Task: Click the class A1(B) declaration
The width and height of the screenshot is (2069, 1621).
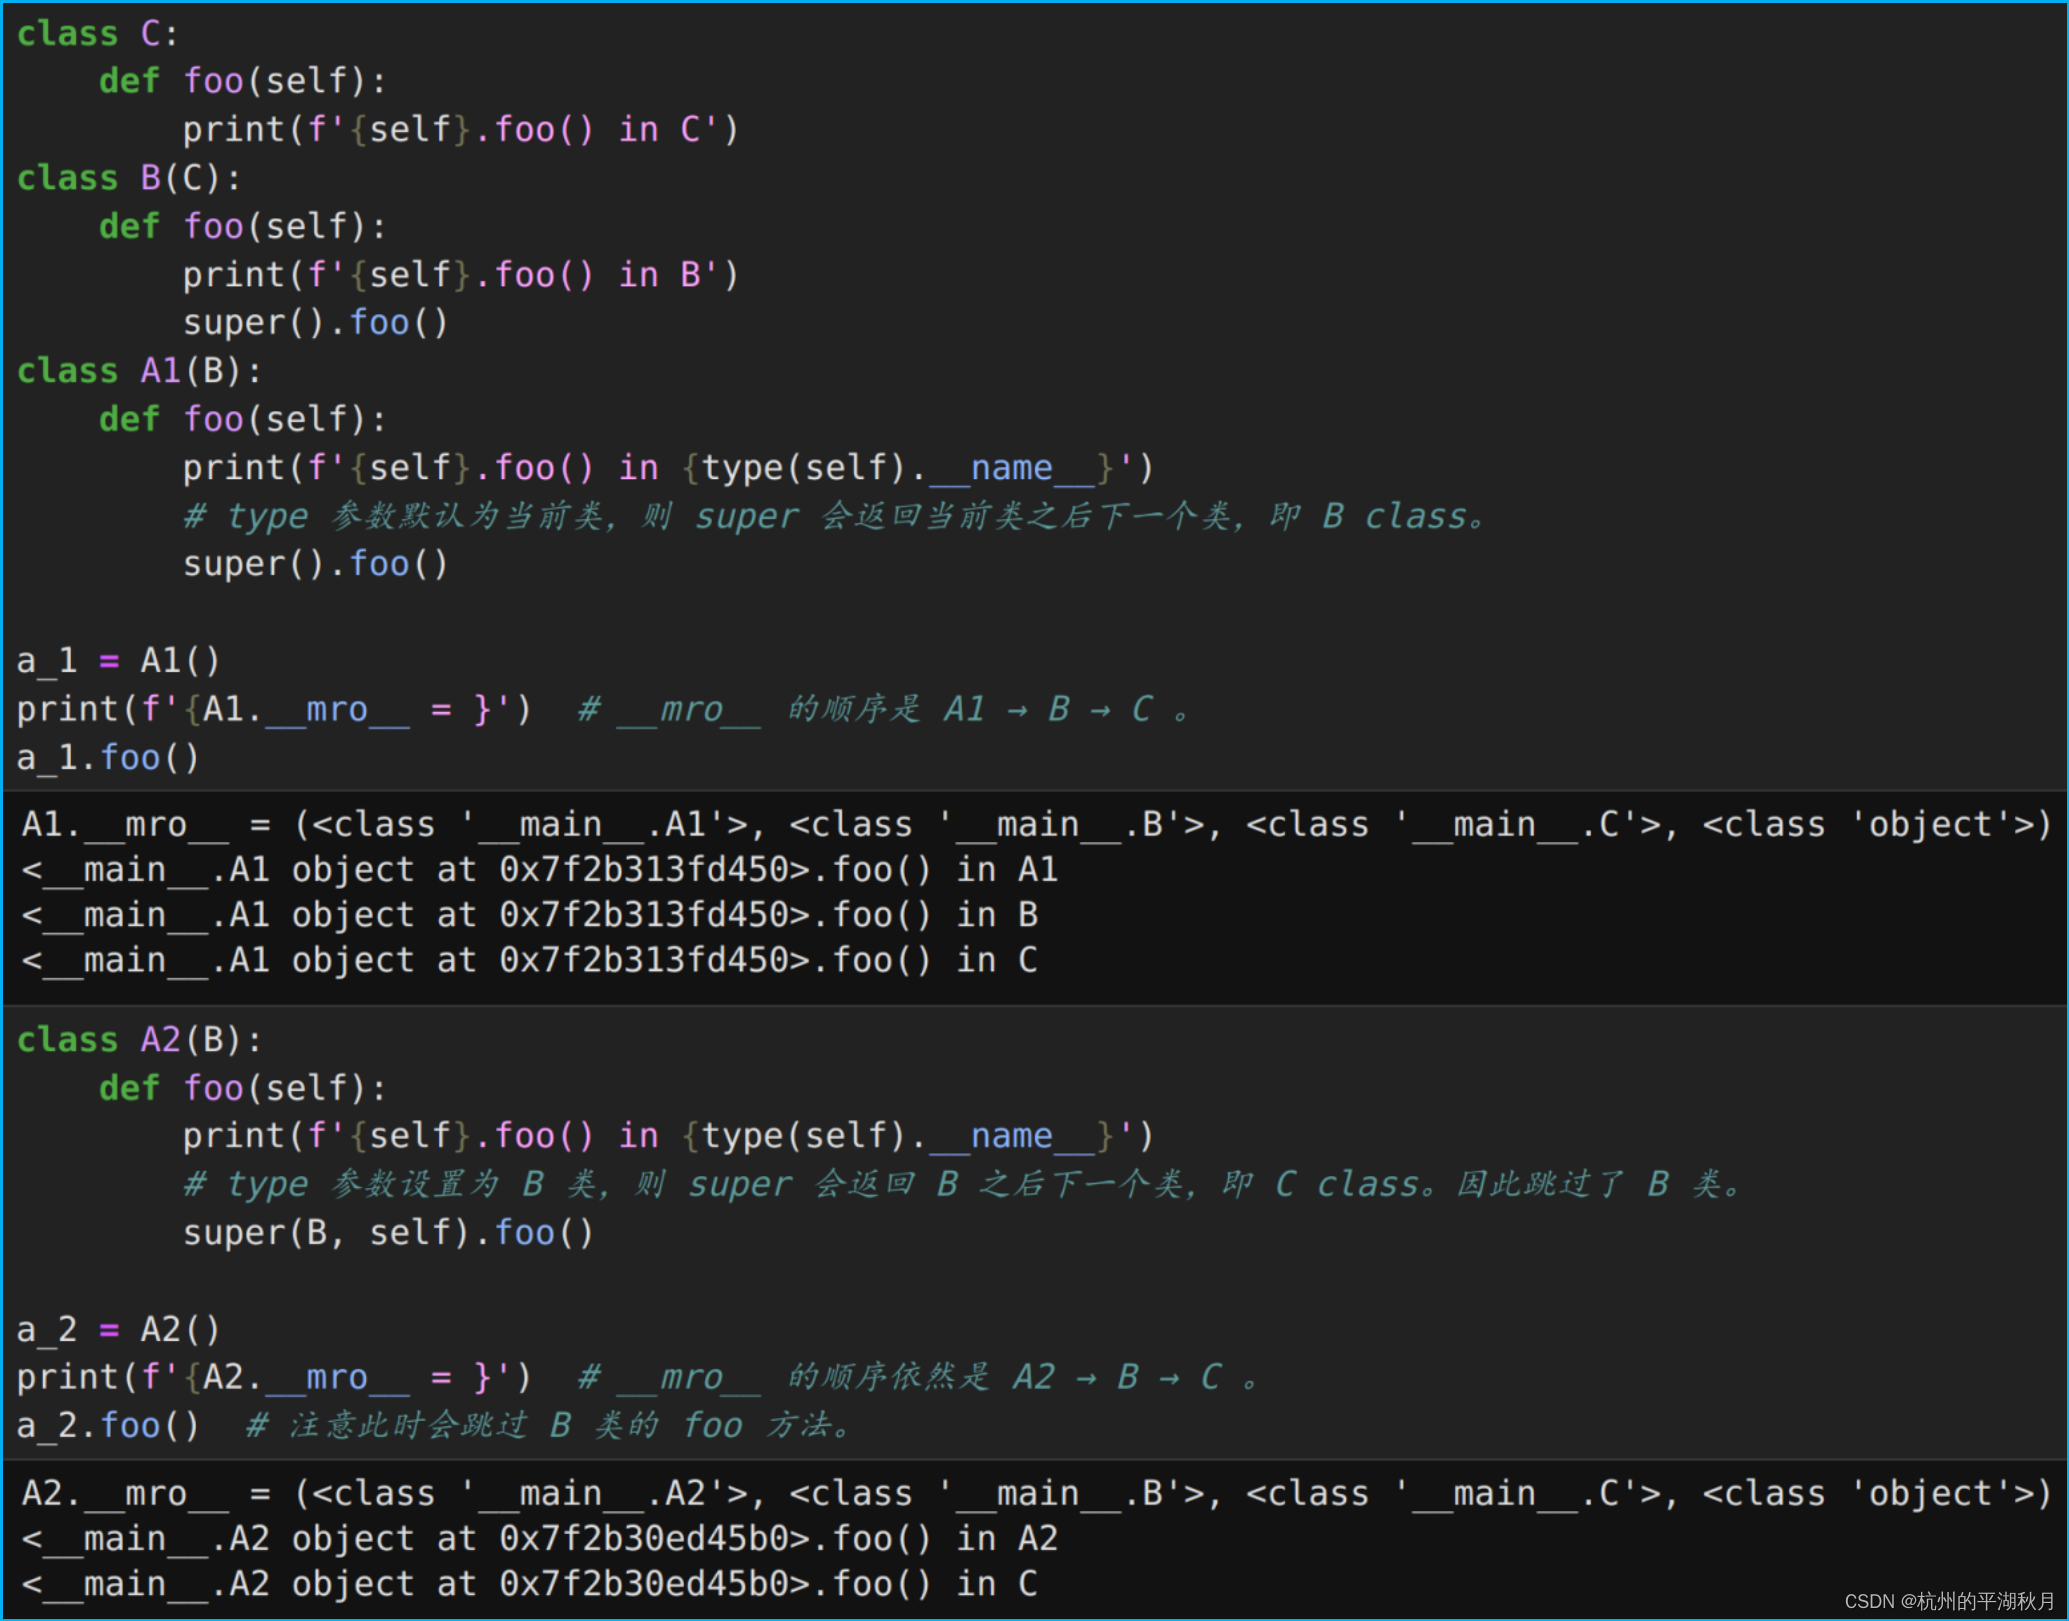Action: coord(135,370)
